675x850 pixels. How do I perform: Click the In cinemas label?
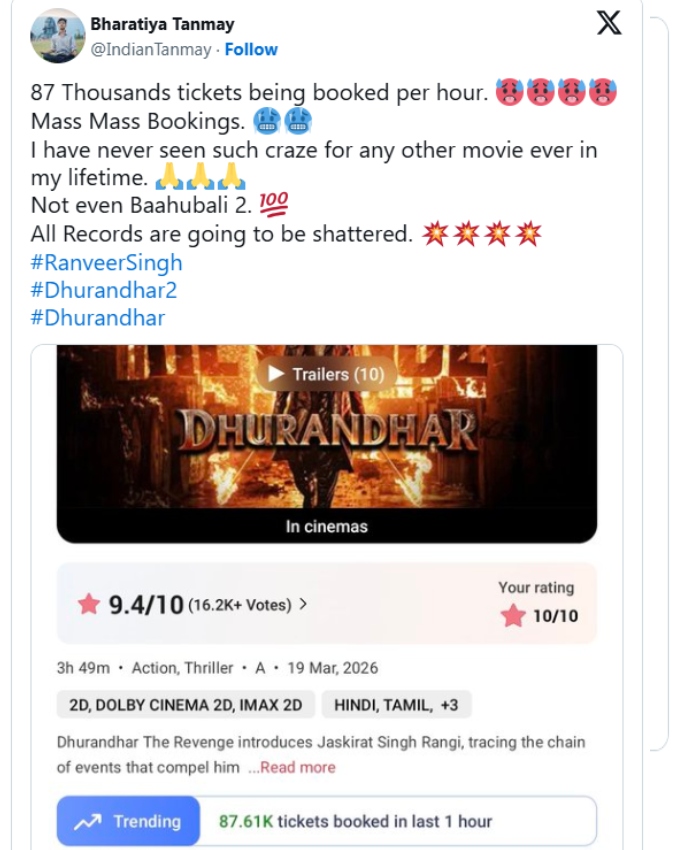[326, 527]
